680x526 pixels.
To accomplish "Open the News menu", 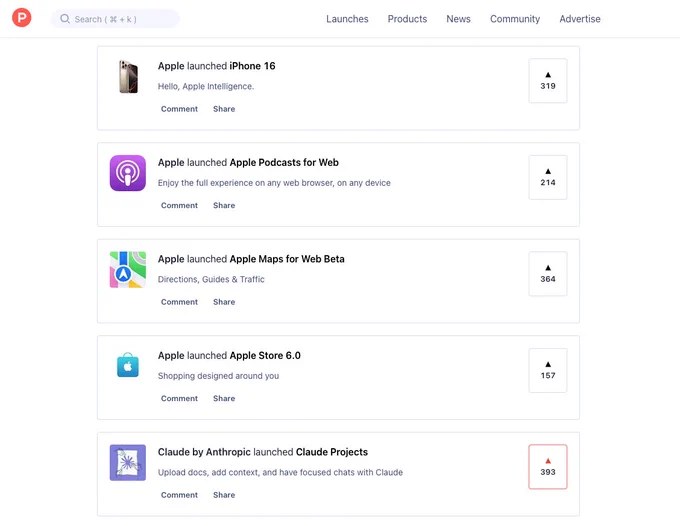I will 458,19.
